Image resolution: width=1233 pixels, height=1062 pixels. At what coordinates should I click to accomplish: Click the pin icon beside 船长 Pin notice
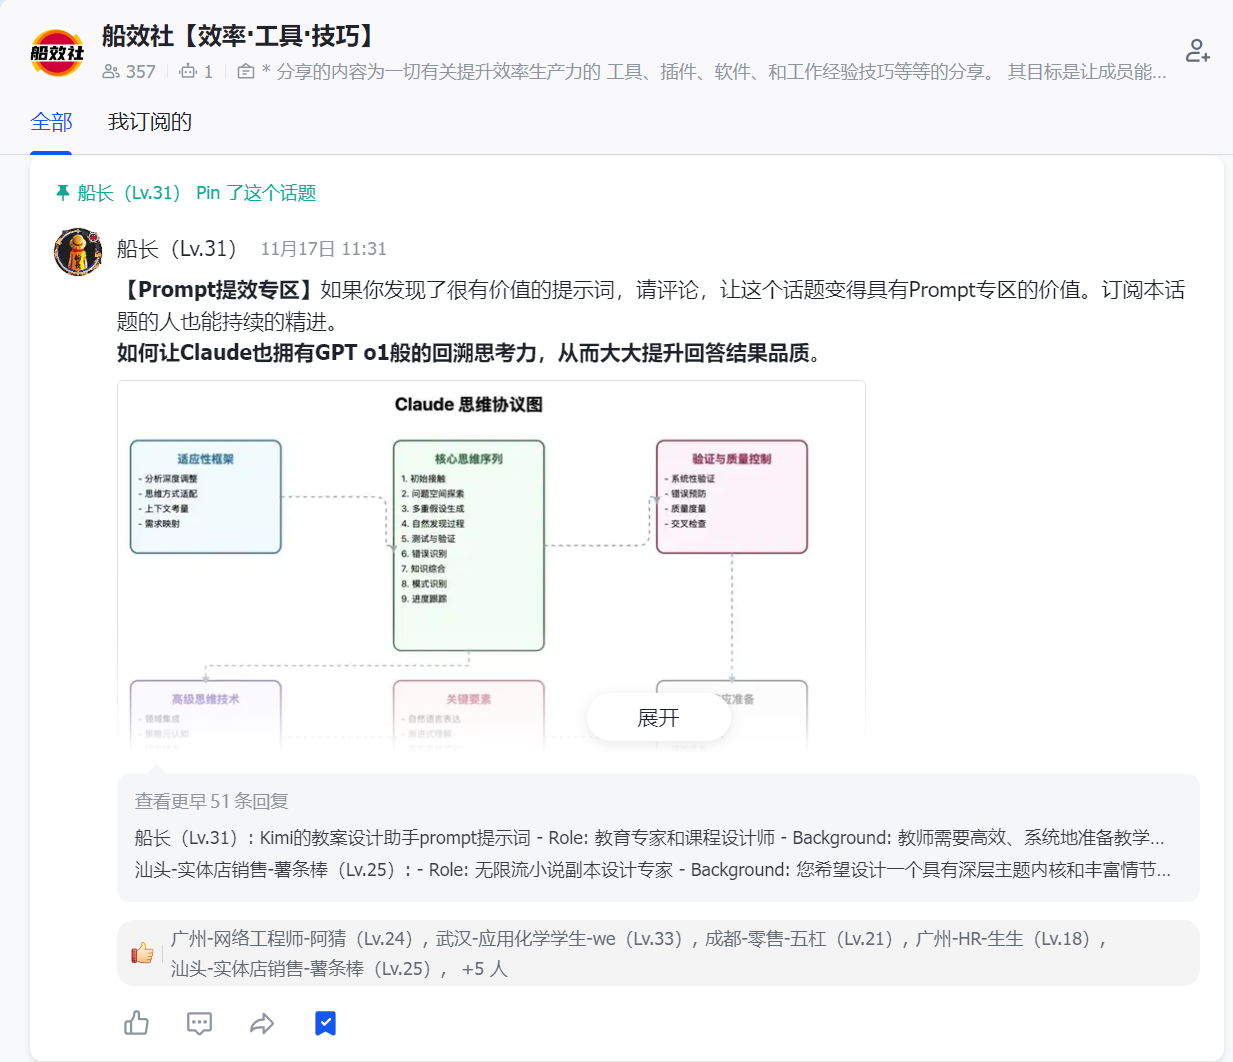pyautogui.click(x=63, y=193)
